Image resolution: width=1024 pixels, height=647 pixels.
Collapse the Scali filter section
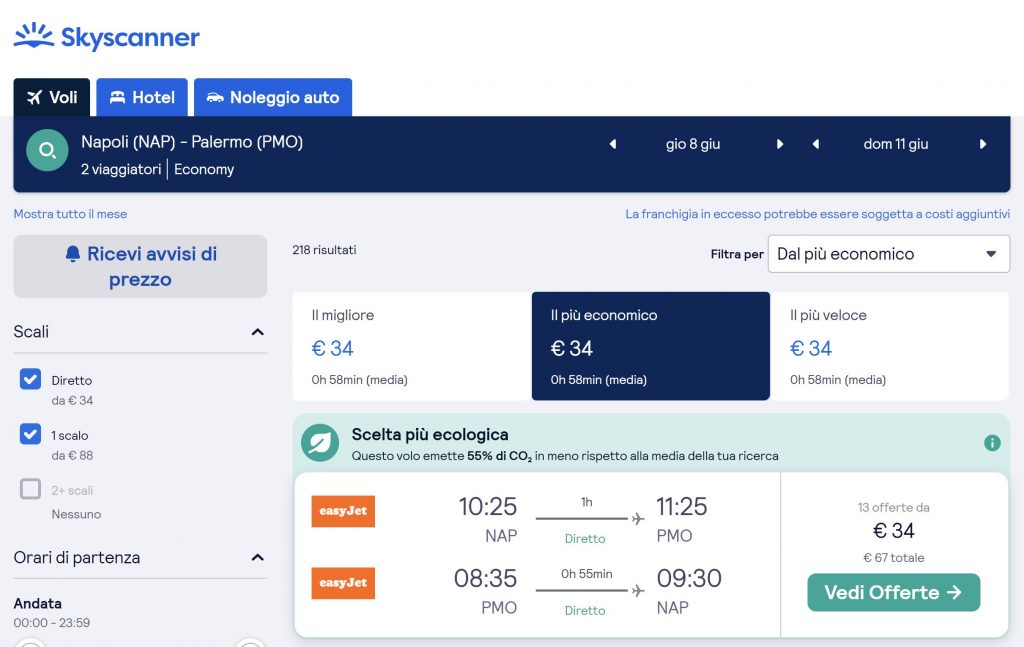coord(257,332)
